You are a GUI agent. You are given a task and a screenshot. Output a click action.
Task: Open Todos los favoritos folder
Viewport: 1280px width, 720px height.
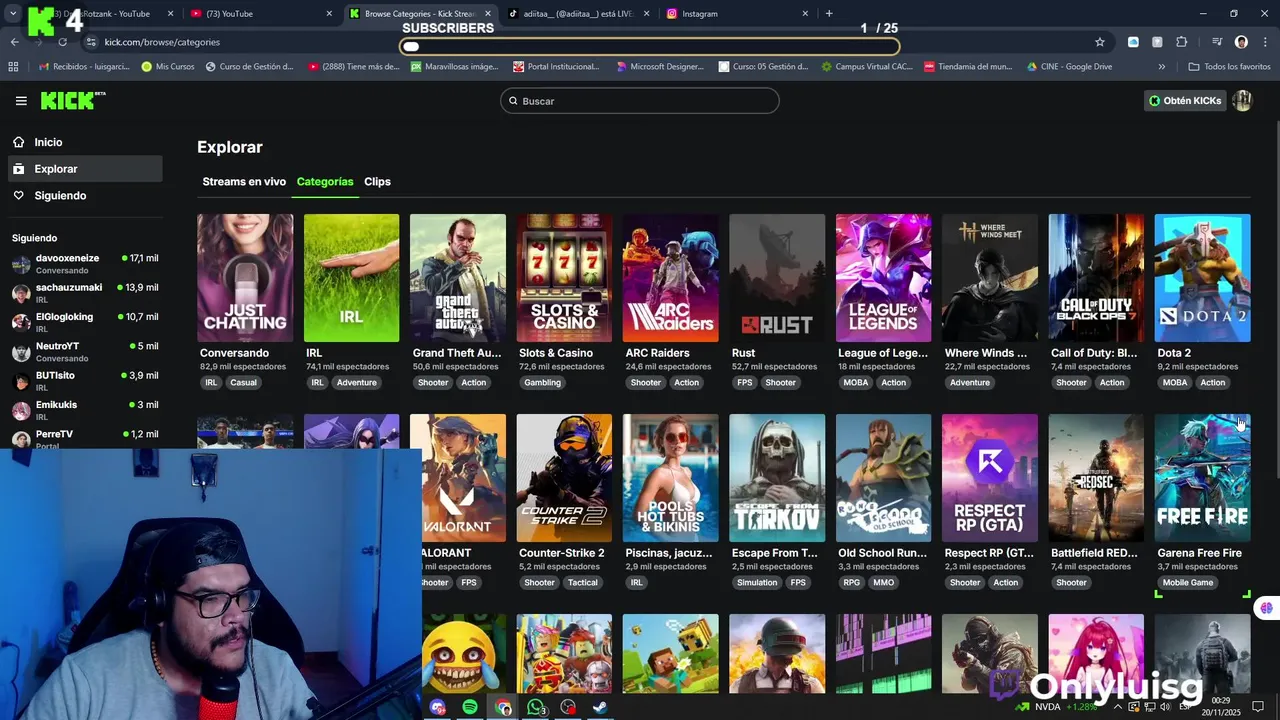1229,67
